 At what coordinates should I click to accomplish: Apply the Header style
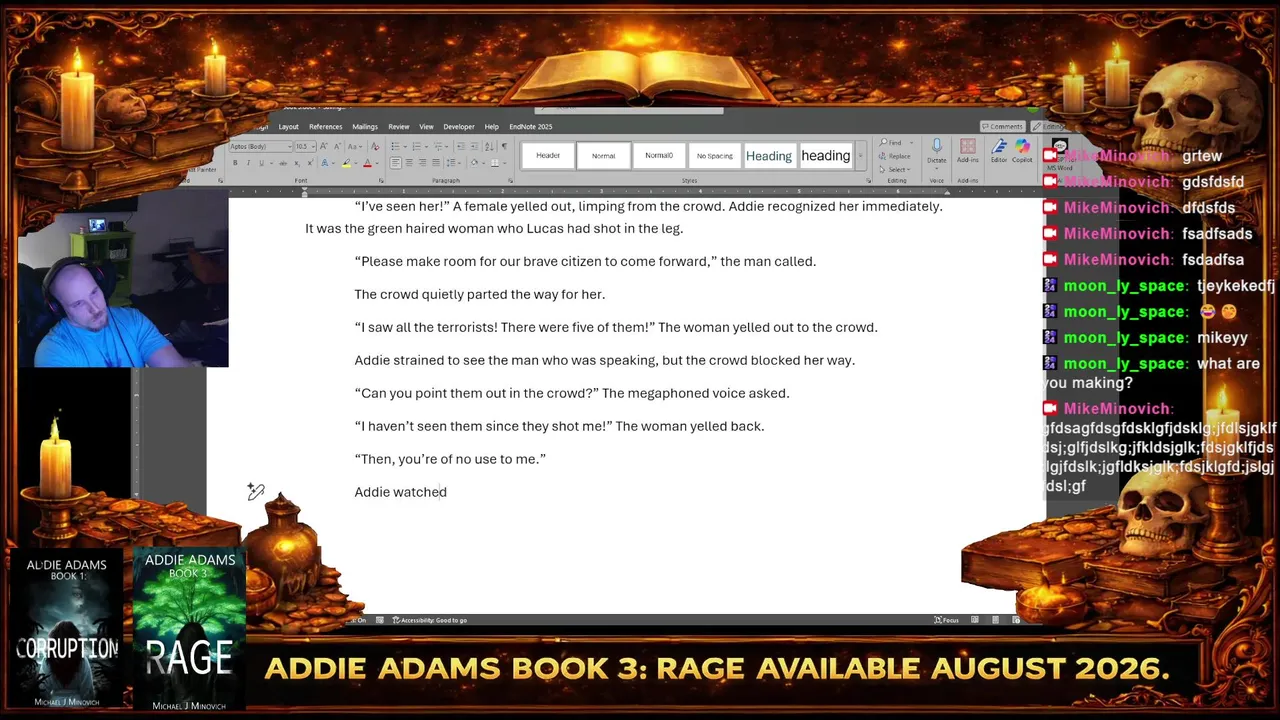547,155
